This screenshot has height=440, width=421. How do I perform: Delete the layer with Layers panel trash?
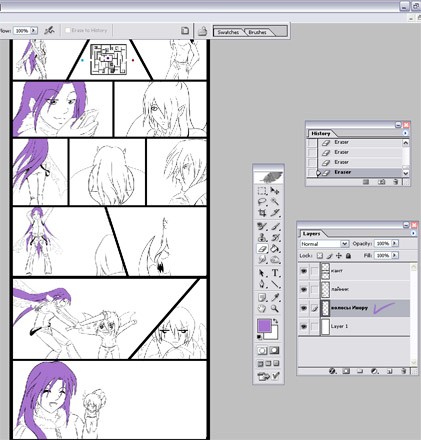click(x=403, y=371)
